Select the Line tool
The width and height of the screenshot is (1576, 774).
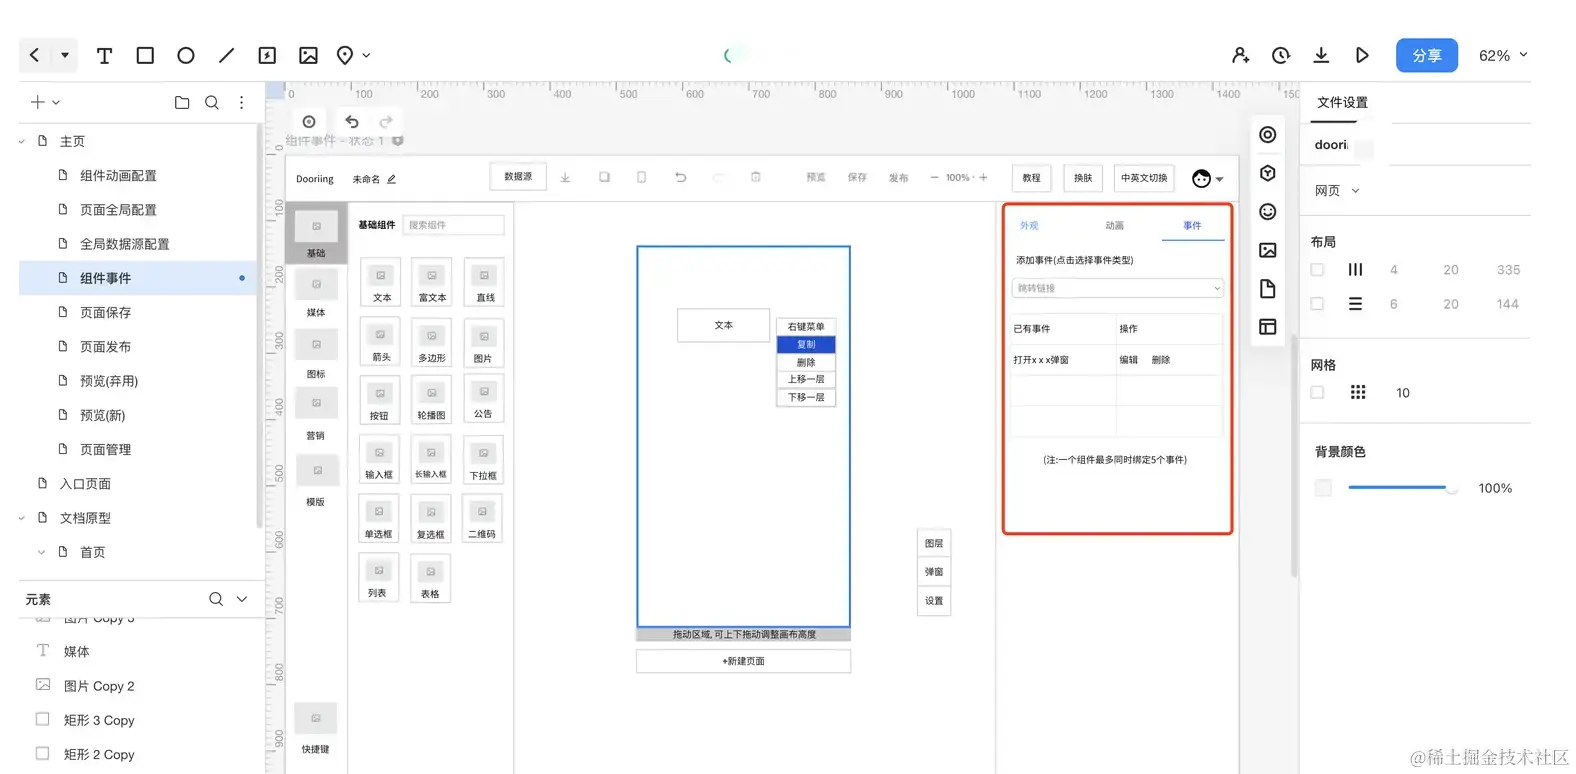(227, 56)
